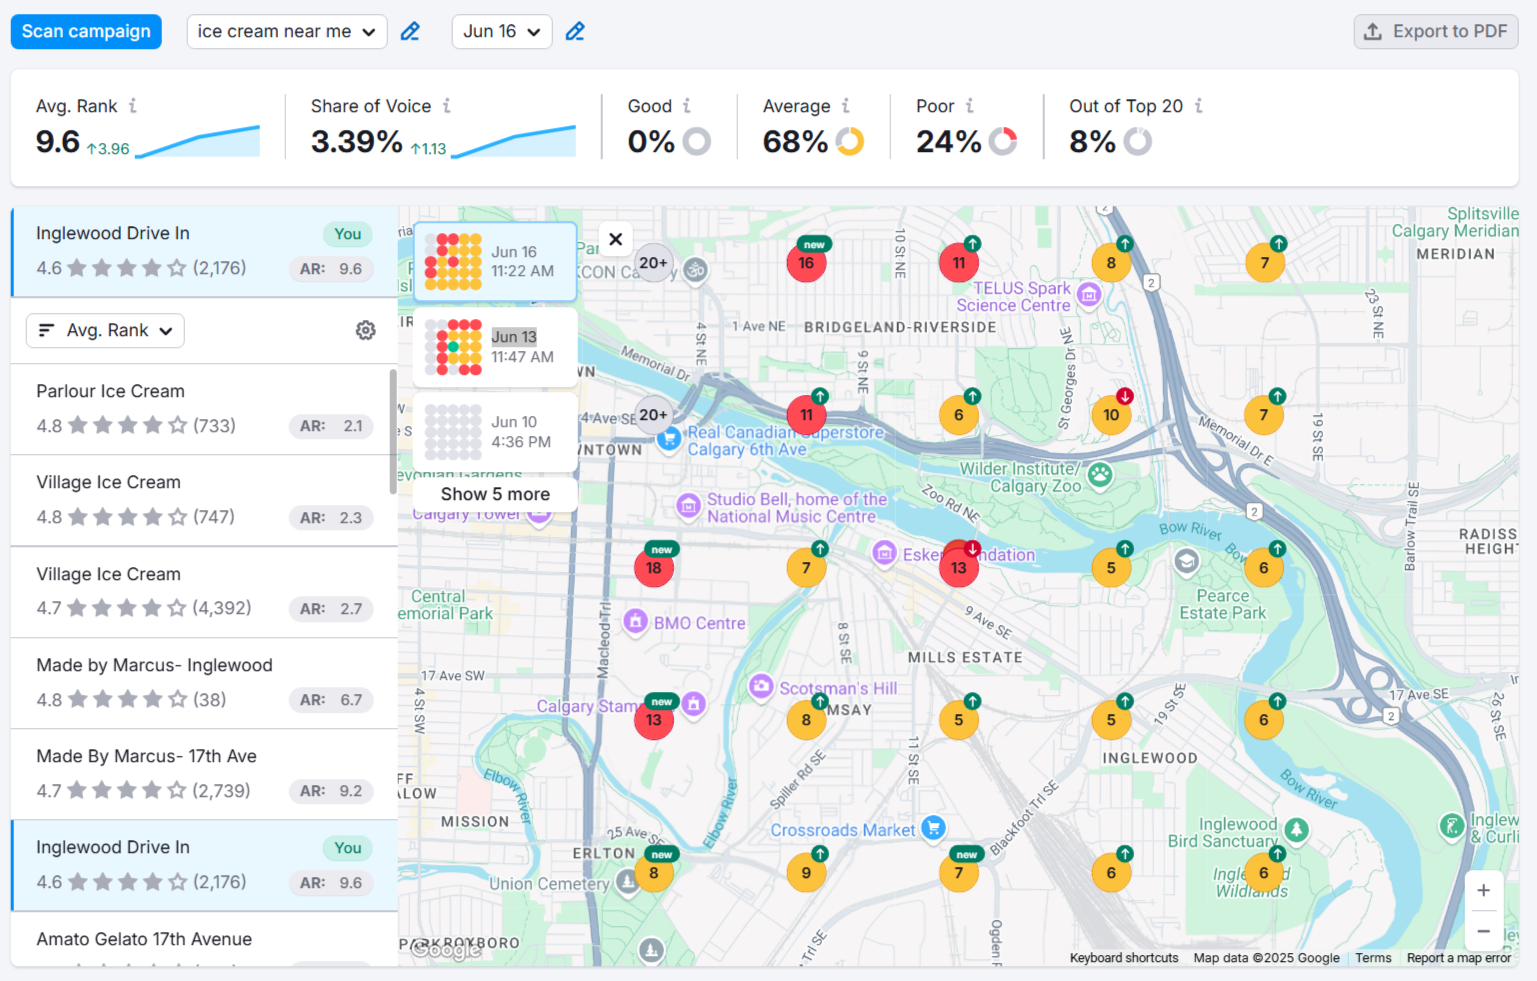1537x981 pixels.
Task: Edit the selected keyword with the pencil icon
Action: coord(410,31)
